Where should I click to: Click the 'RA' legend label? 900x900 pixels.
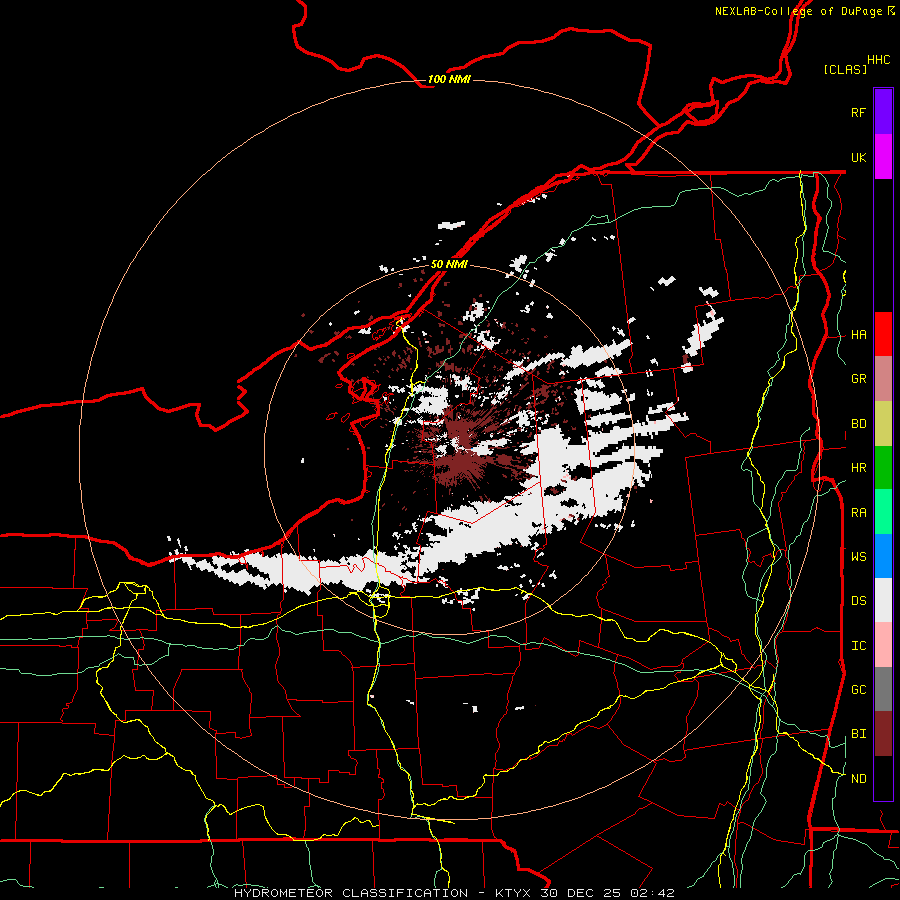pyautogui.click(x=859, y=513)
